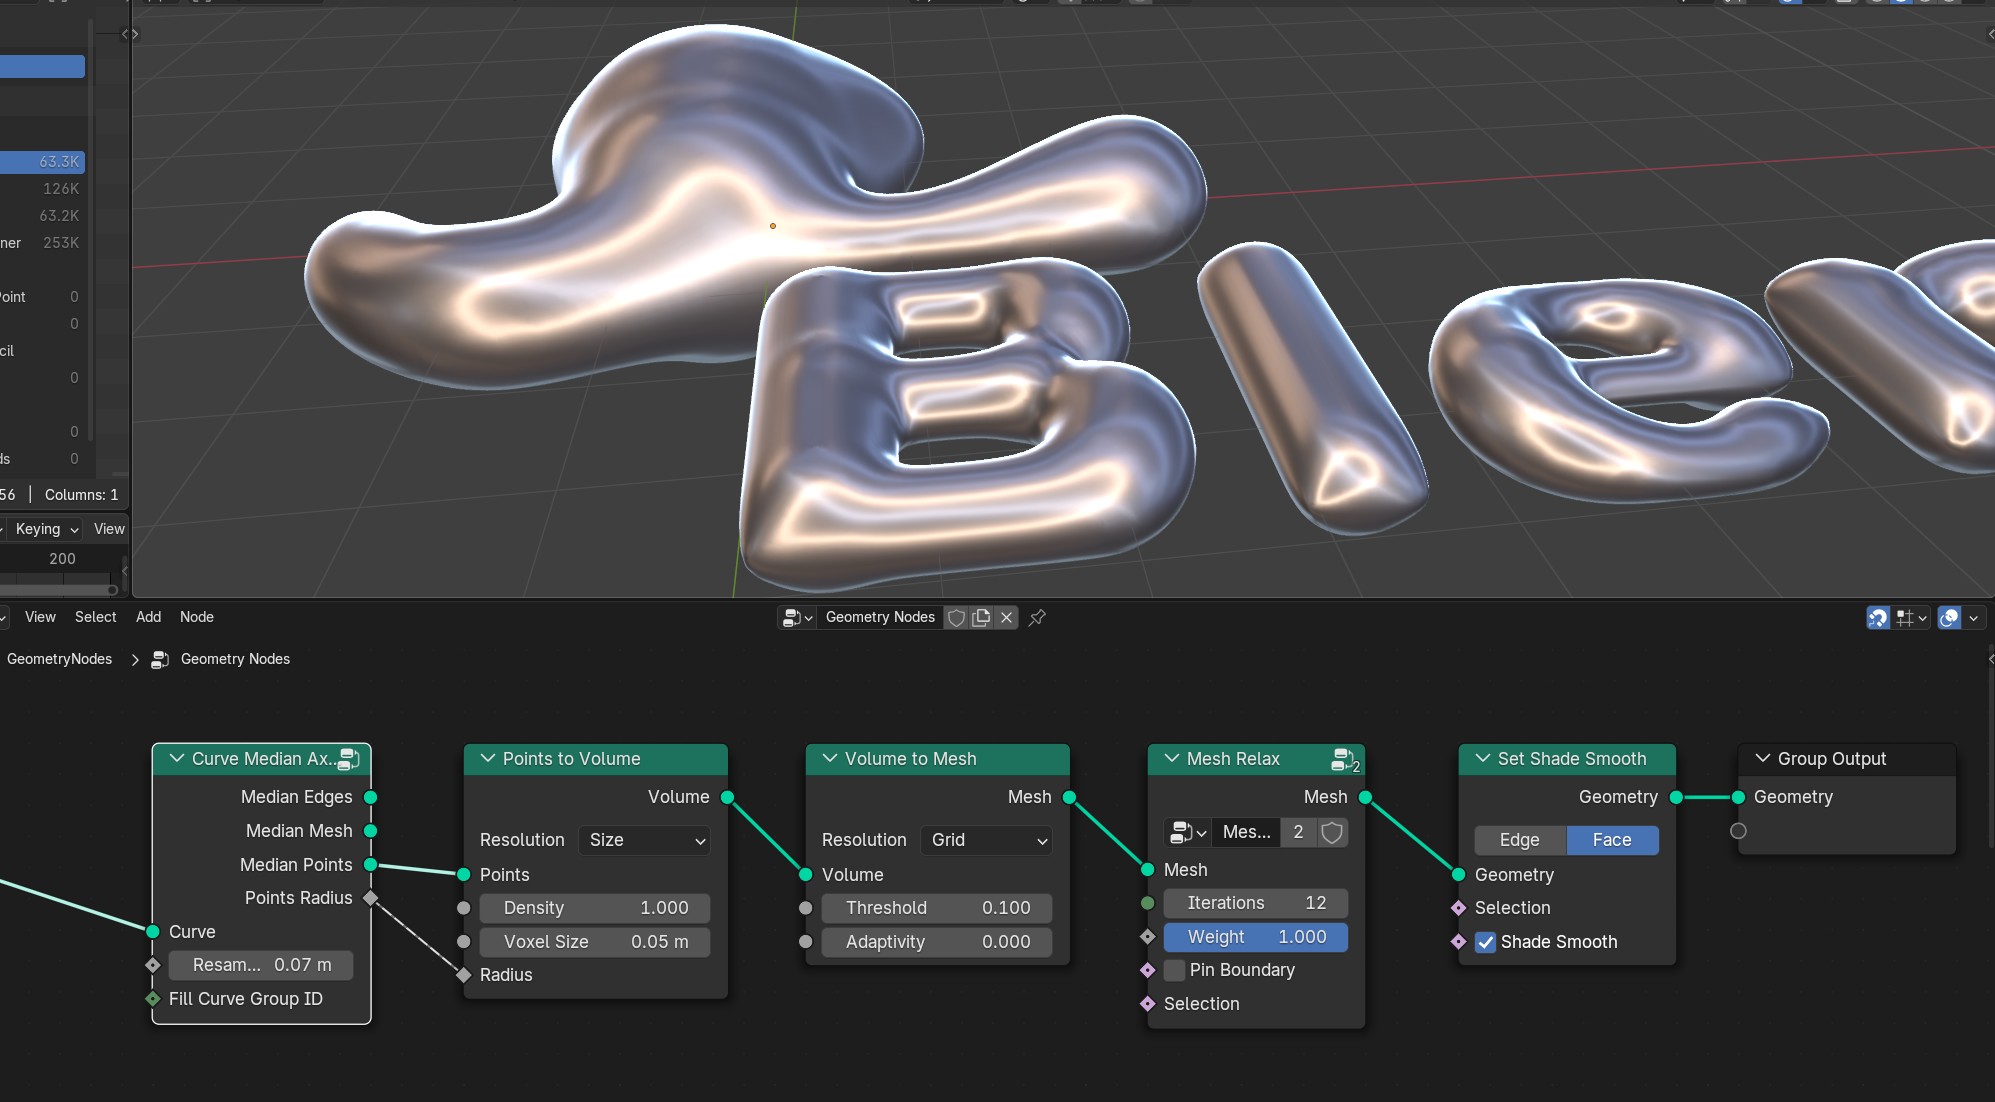
Task: Click the Median Mesh output socket
Action: pos(371,831)
